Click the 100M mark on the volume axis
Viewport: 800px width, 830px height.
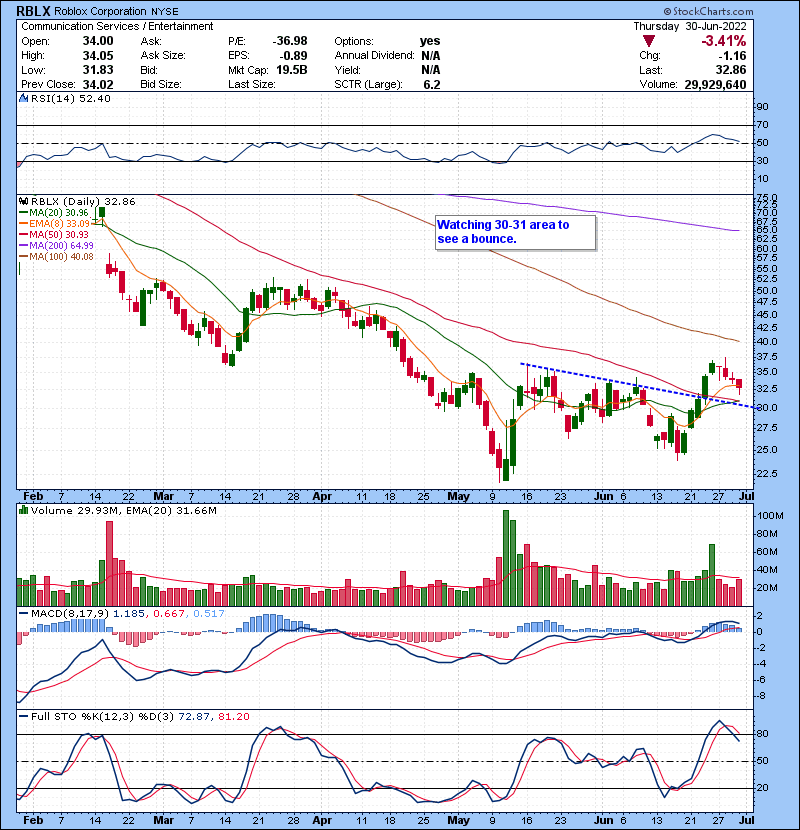click(770, 516)
